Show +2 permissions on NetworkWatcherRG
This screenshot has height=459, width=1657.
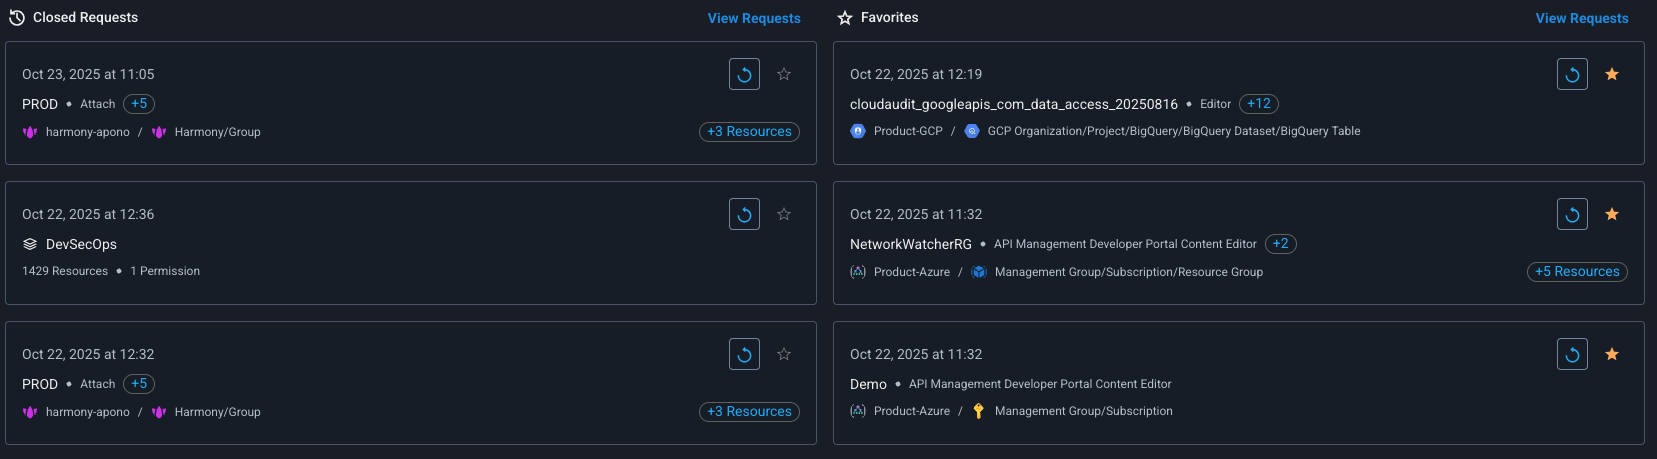(1280, 244)
